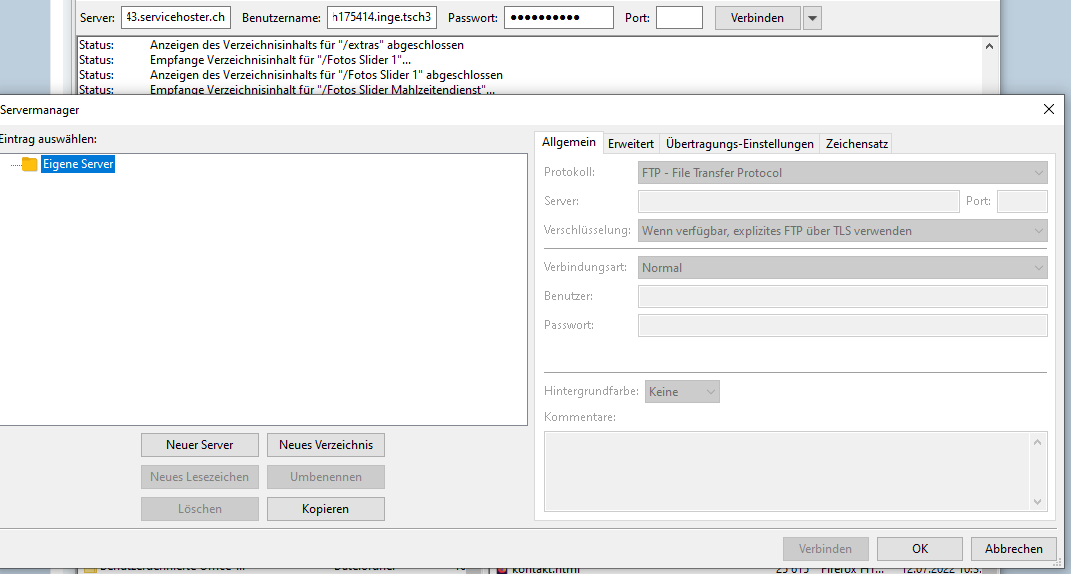
Task: Pick a Hintergrundfarbe from the dropdown
Action: [682, 392]
